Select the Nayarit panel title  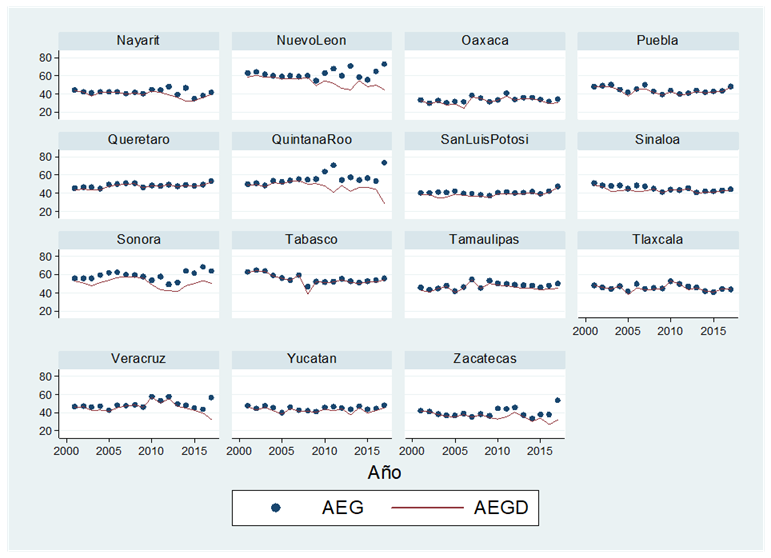139,40
